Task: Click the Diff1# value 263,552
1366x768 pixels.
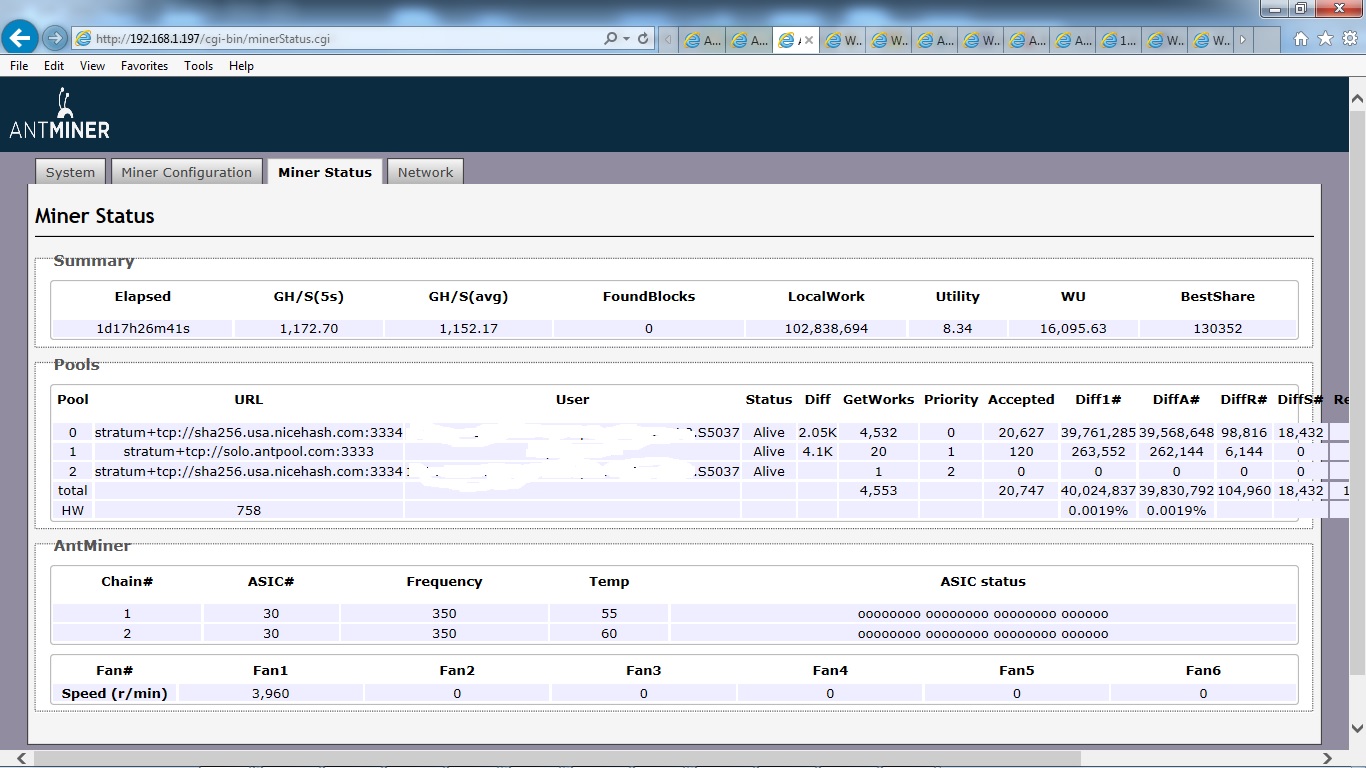Action: (x=1098, y=452)
